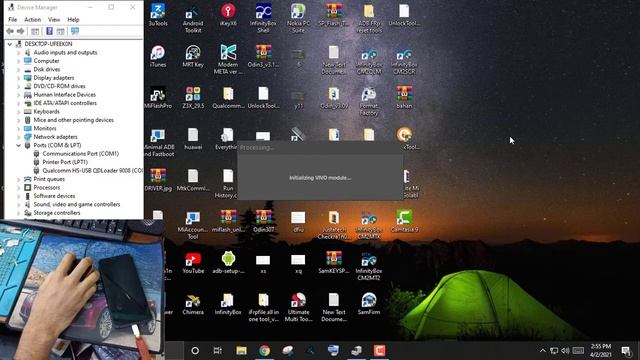Select Qualcomm HS-USB QDLoader 9008 device
The height and width of the screenshot is (360, 640).
[x=88, y=171]
